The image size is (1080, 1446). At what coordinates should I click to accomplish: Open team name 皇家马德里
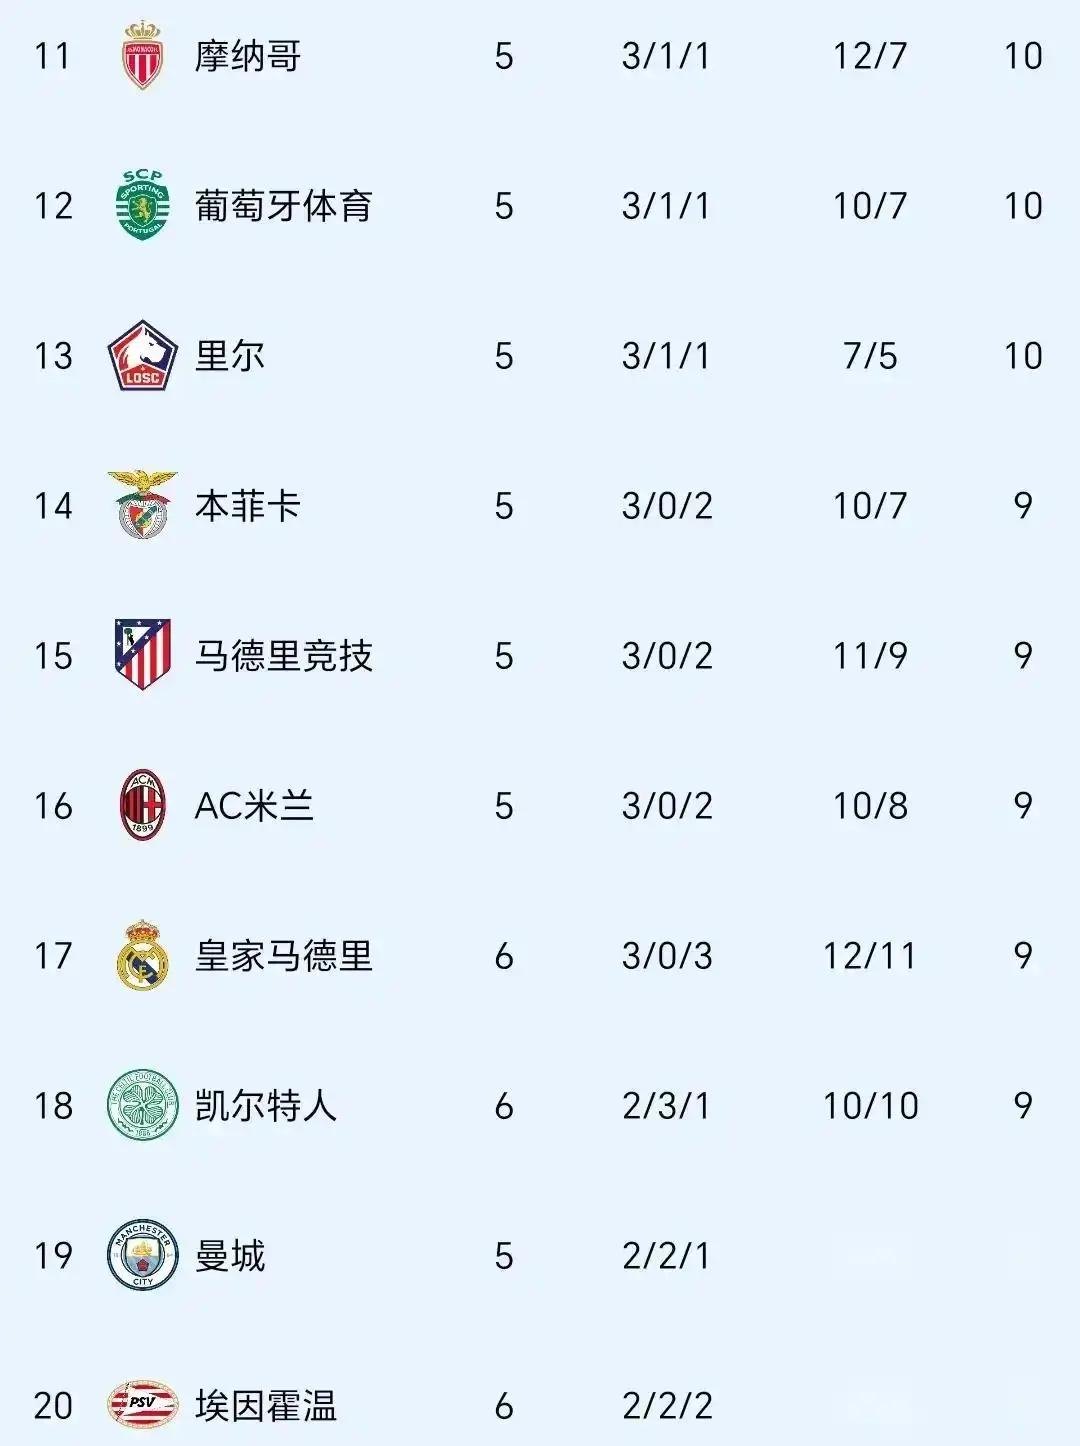click(x=284, y=956)
